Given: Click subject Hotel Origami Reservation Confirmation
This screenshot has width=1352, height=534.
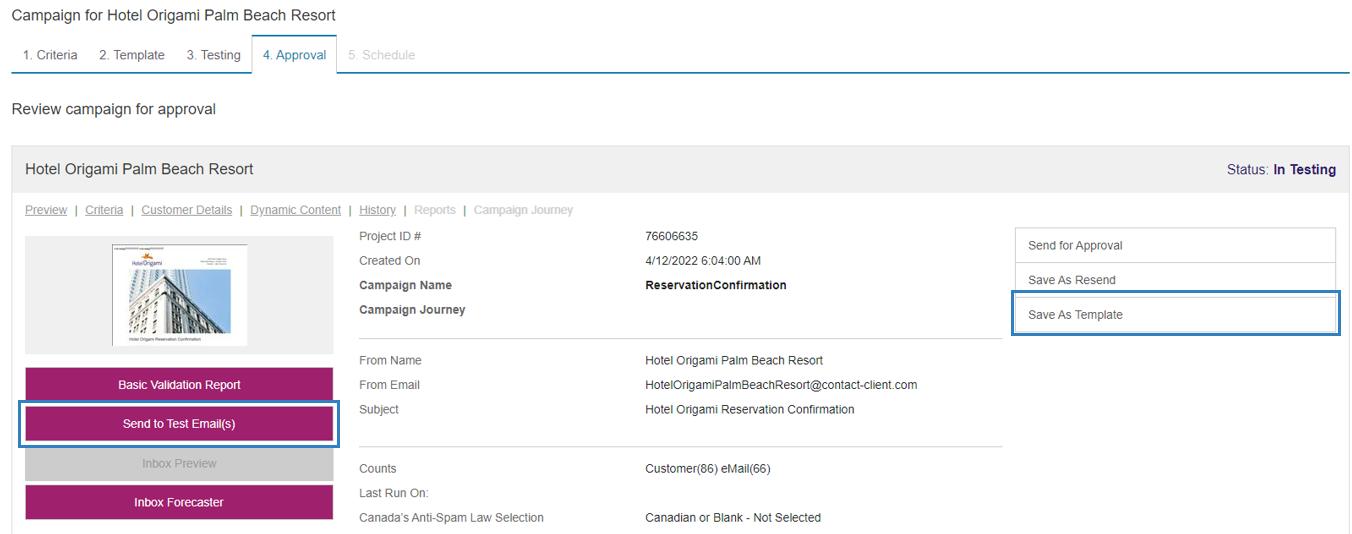Looking at the screenshot, I should tap(750, 409).
